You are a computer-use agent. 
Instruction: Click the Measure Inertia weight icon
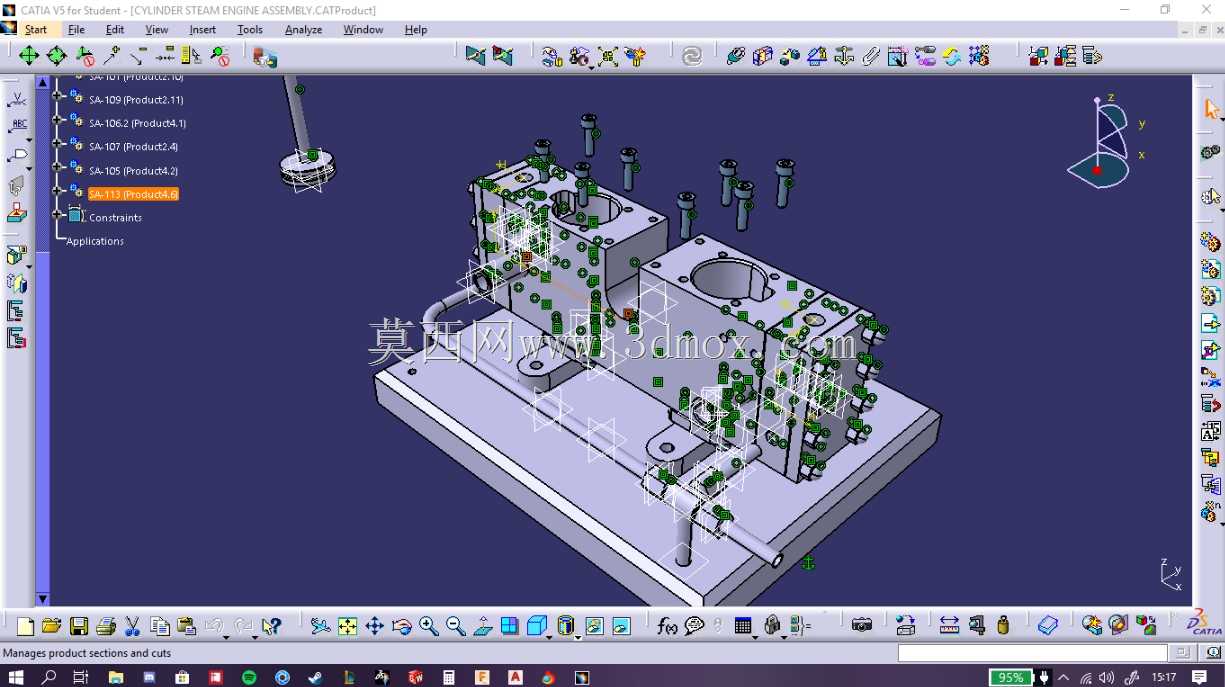coord(1003,626)
